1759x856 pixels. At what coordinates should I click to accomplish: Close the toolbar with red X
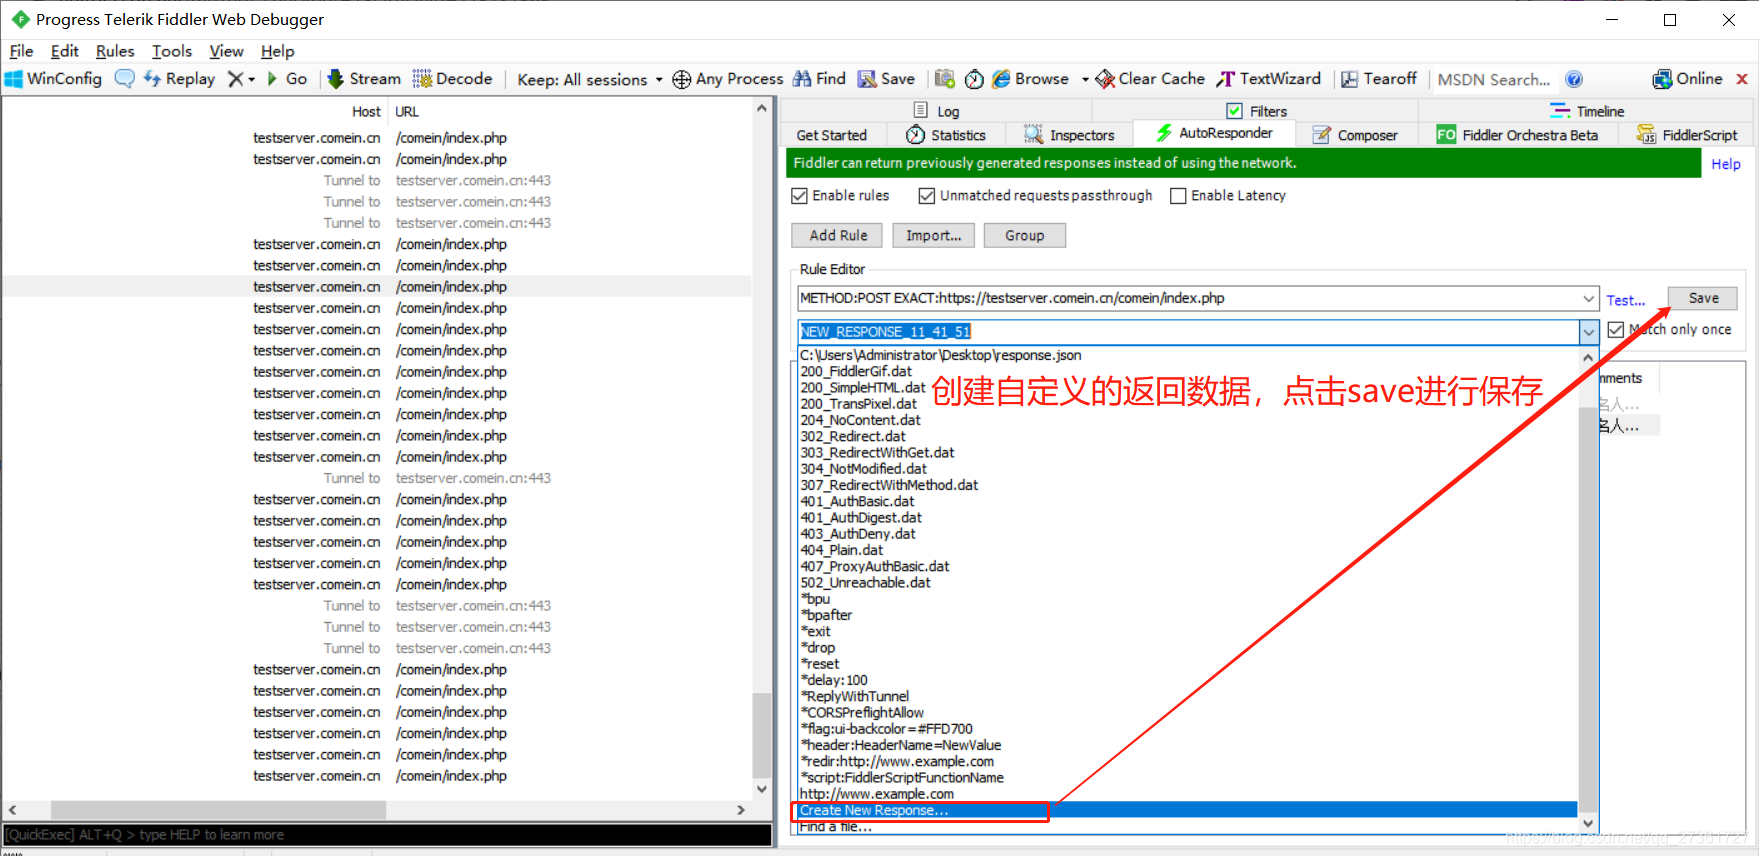click(1742, 79)
